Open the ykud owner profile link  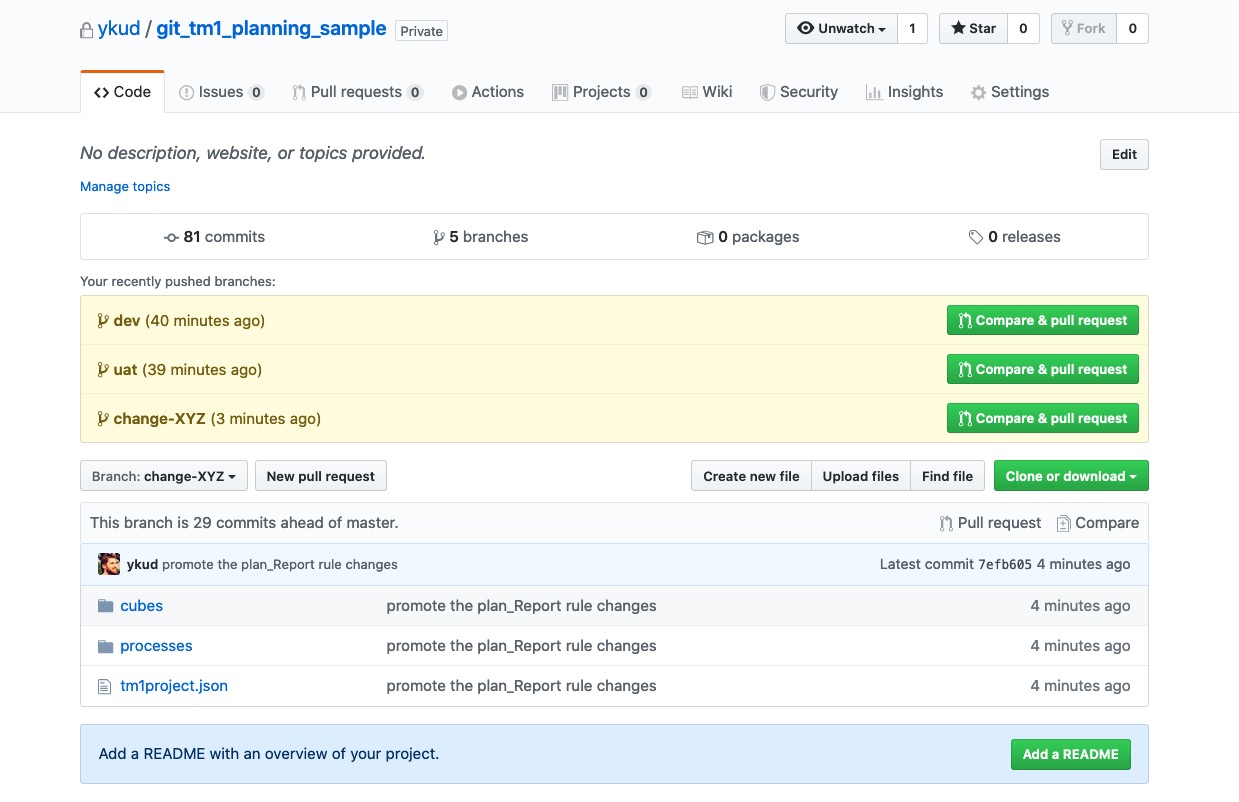point(119,29)
